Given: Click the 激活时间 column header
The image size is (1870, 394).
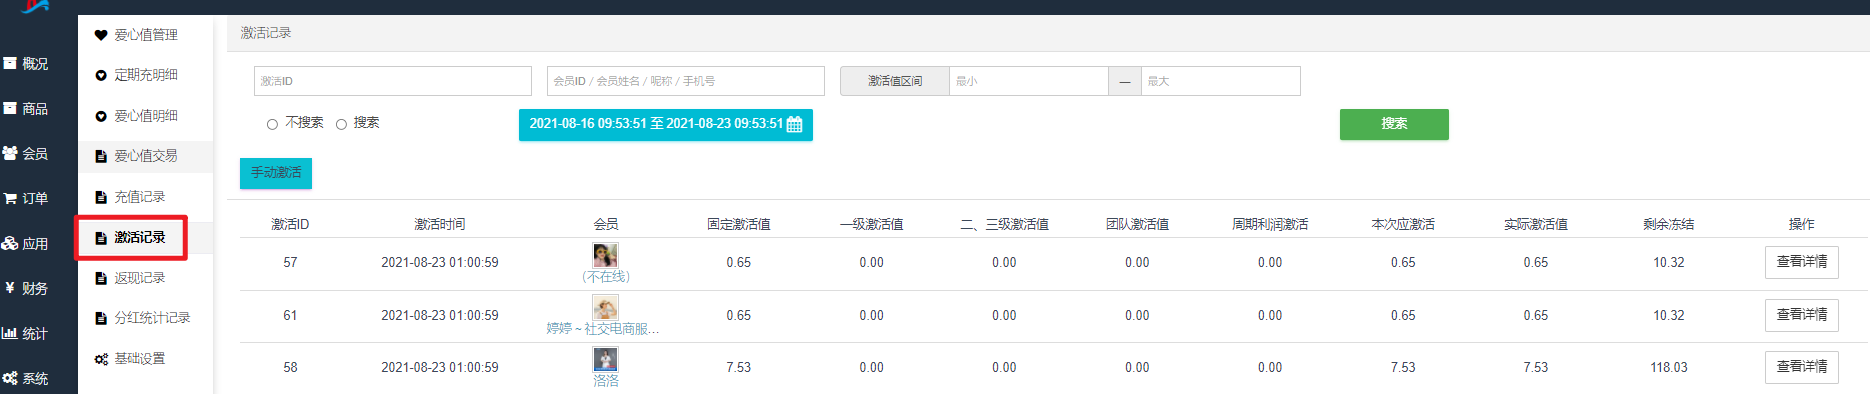Looking at the screenshot, I should click(440, 224).
